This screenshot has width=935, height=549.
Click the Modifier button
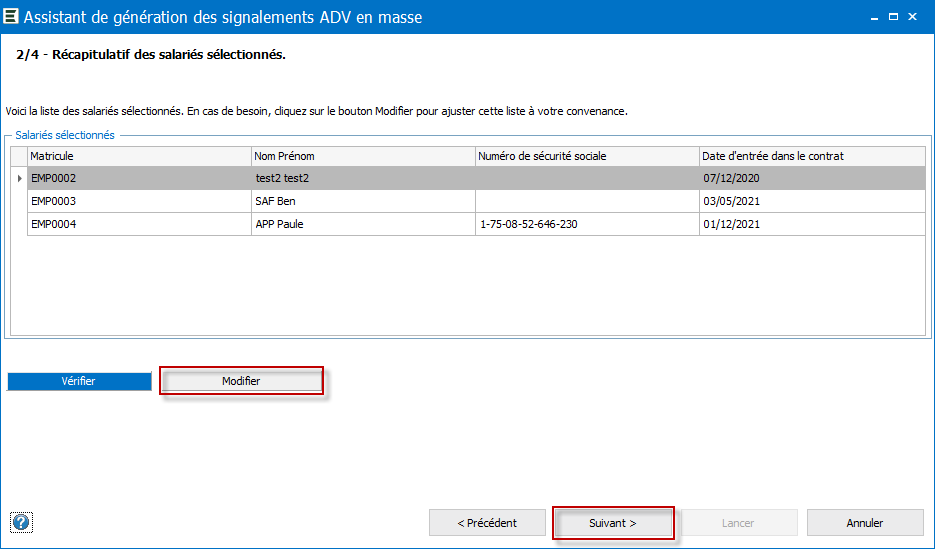[242, 381]
